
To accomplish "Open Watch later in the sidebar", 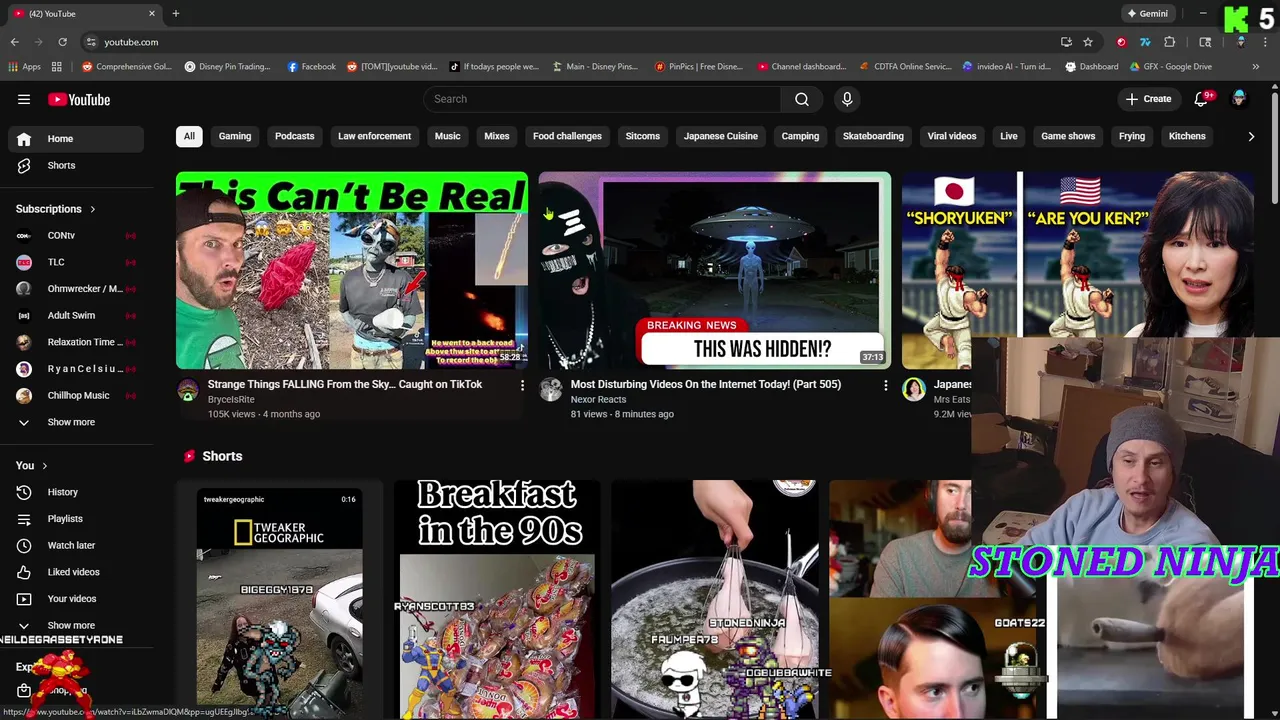I will [72, 545].
